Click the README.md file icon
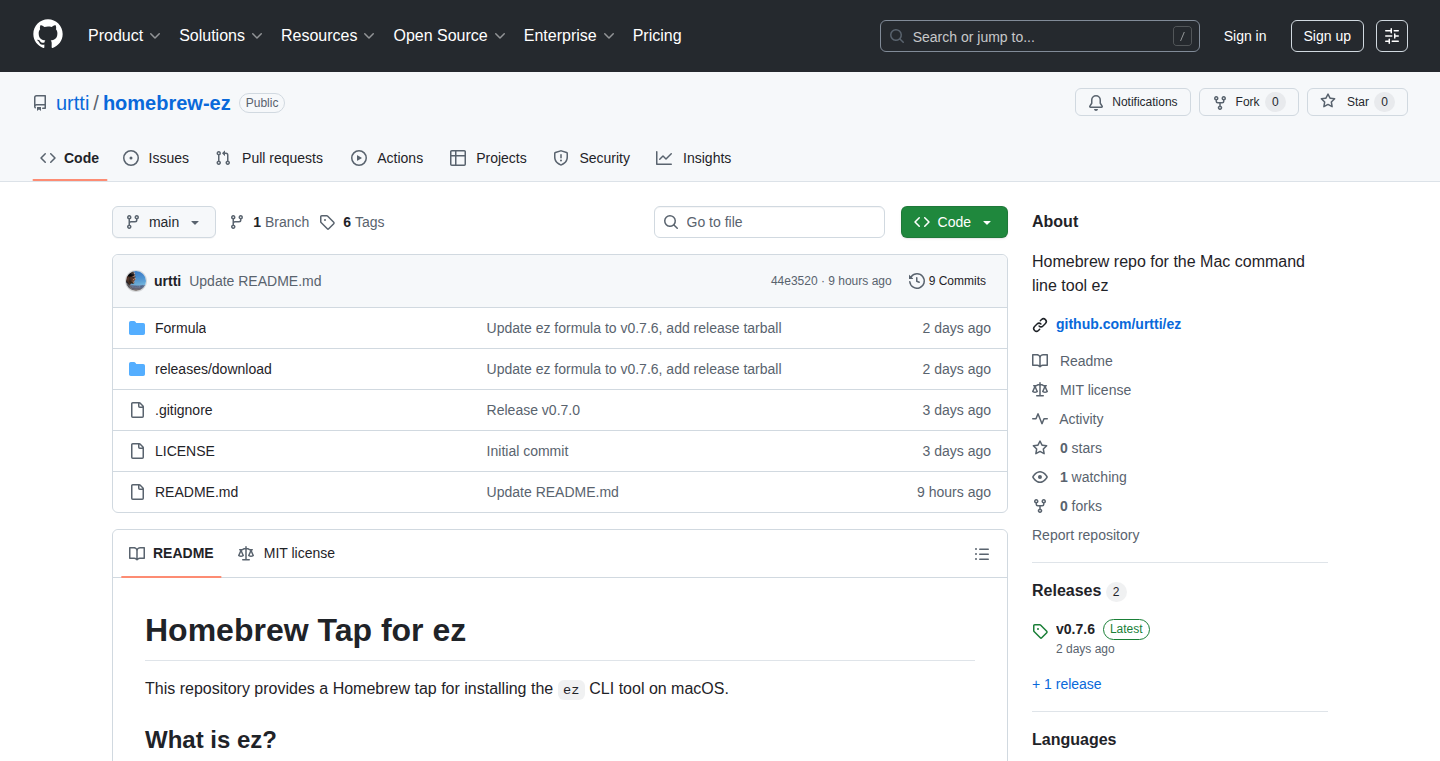Screen dimensions: 1440x761 (137, 492)
